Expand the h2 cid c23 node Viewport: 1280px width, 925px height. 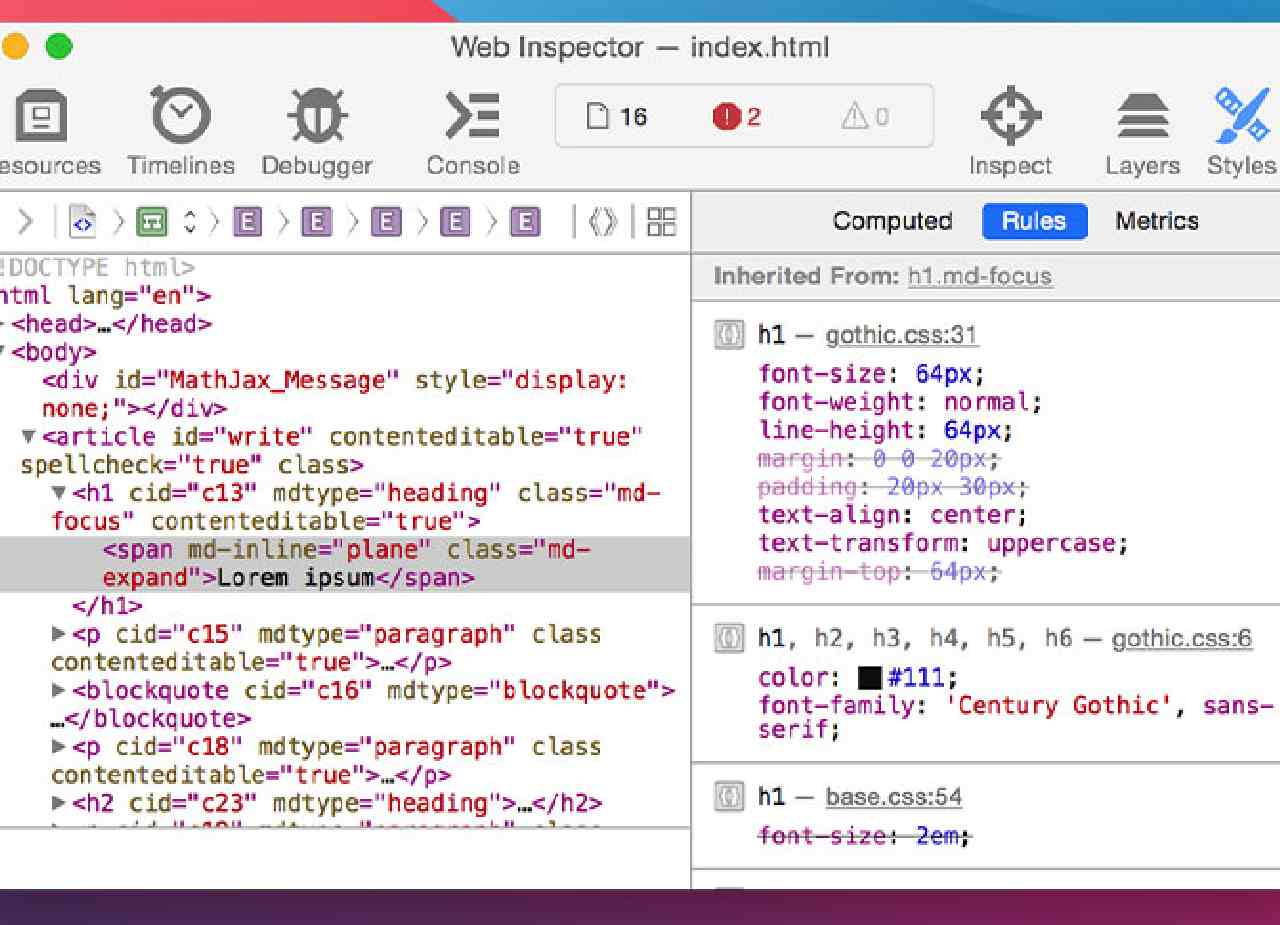click(x=59, y=803)
